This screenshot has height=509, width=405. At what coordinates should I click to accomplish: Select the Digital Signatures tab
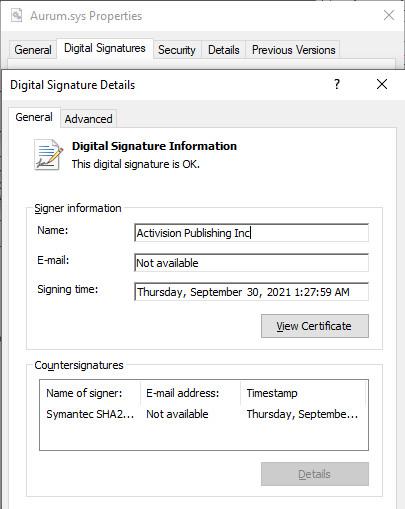105,49
